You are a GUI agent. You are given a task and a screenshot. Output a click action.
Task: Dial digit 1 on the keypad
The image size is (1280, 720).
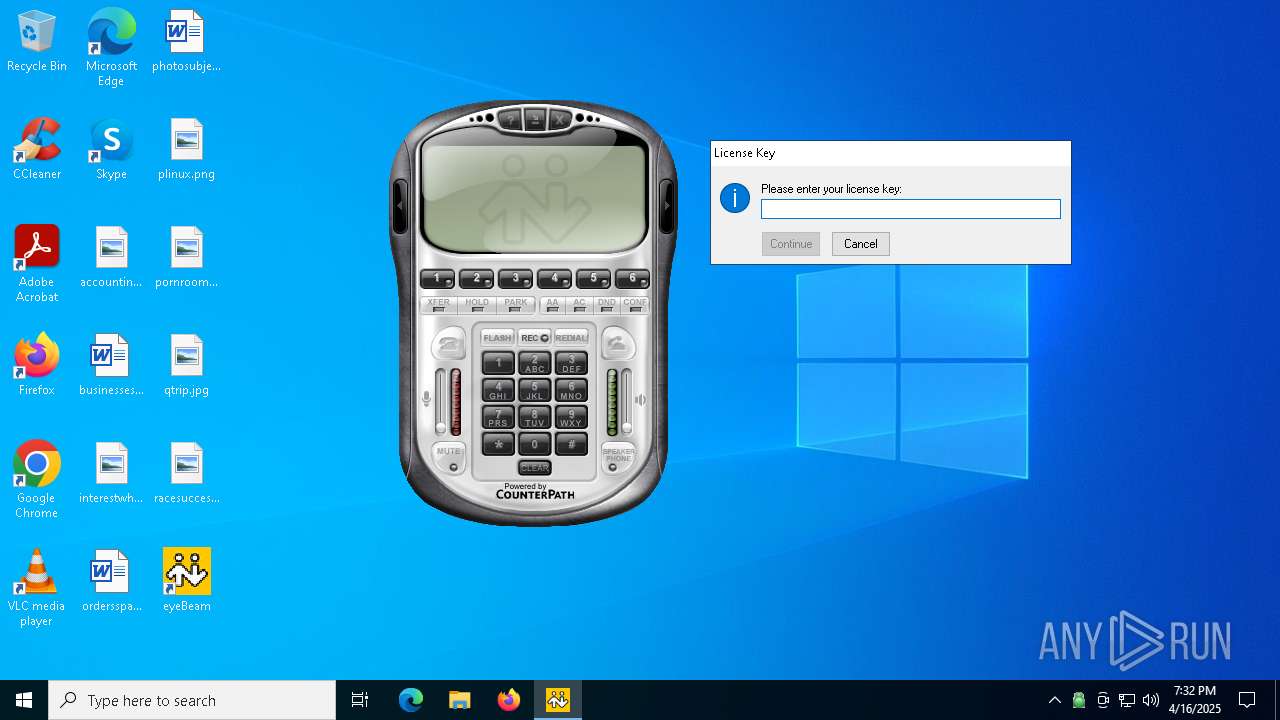(x=498, y=363)
